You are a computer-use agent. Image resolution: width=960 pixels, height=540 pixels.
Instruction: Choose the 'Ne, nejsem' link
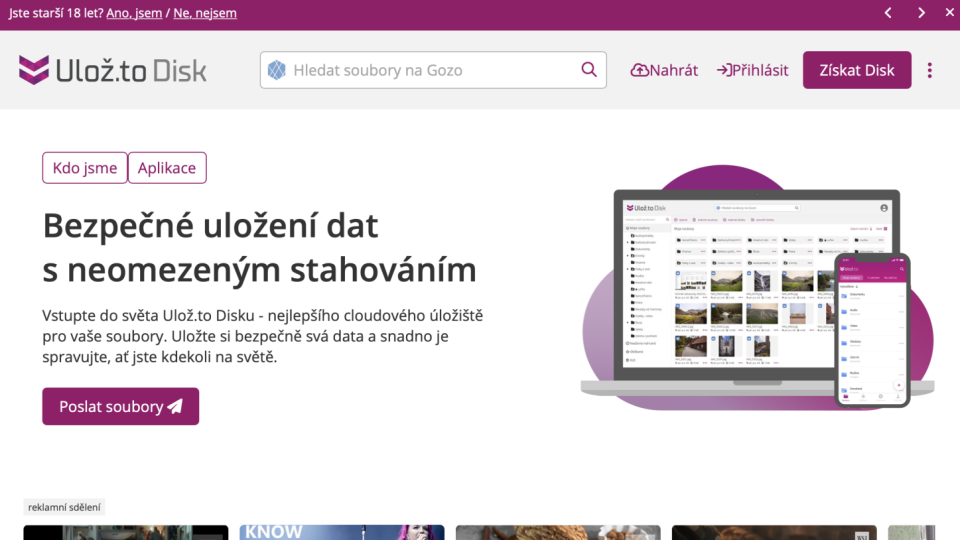[x=205, y=13]
